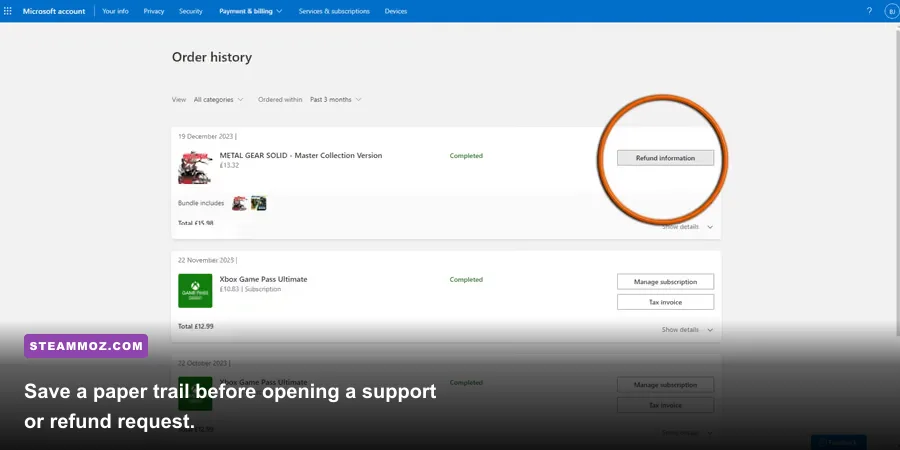Click the £13.32 price text
The height and width of the screenshot is (450, 900).
[x=229, y=165]
